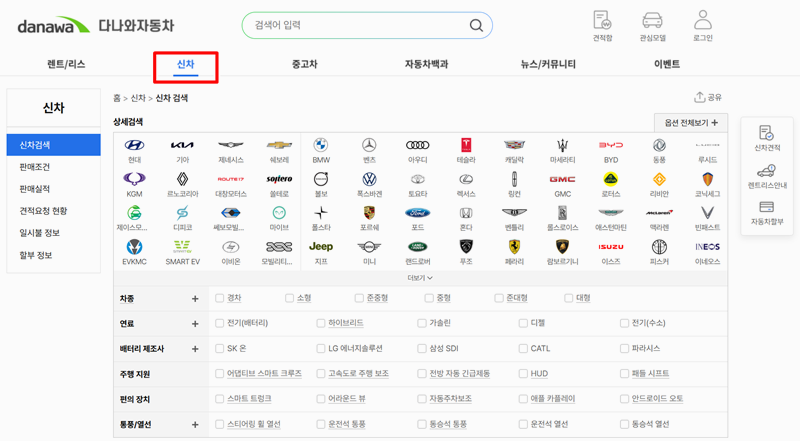Select the Renault Korea brand logo
Viewport: 800px width, 441px height.
coord(182,179)
